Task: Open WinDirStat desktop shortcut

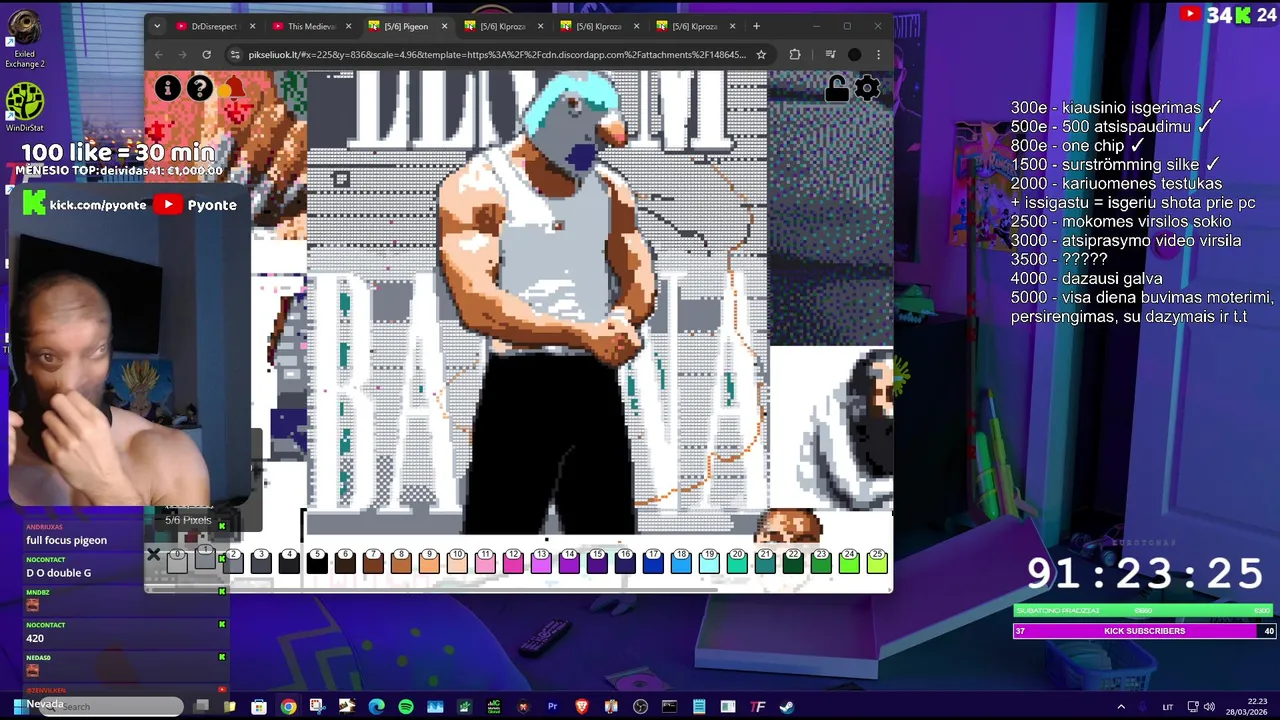Action: (25, 108)
